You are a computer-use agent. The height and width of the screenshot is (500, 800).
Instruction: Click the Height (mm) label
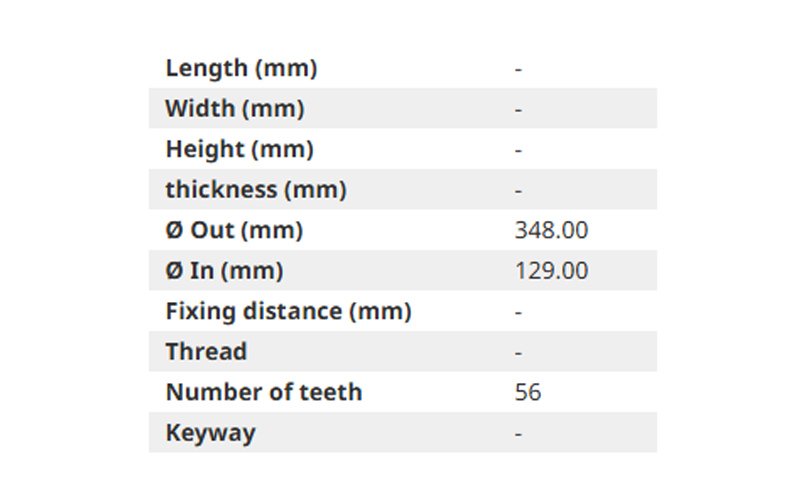pos(239,149)
